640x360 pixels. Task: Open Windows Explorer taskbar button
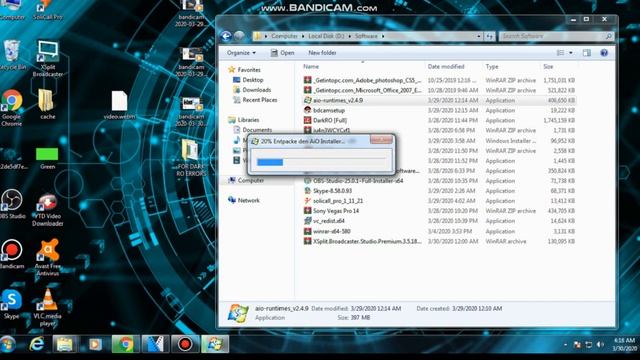(x=64, y=344)
